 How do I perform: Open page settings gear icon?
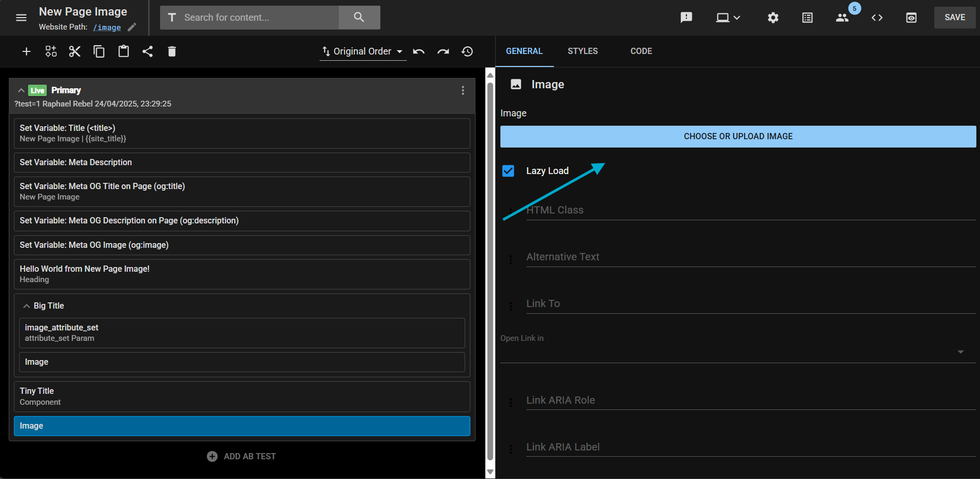click(773, 18)
